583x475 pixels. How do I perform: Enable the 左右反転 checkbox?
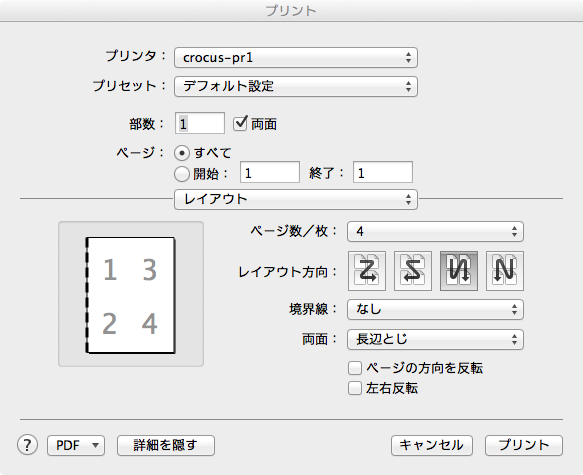(x=355, y=388)
